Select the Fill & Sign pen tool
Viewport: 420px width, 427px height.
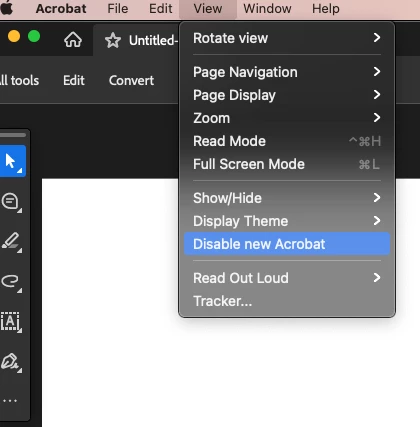pyautogui.click(x=11, y=362)
